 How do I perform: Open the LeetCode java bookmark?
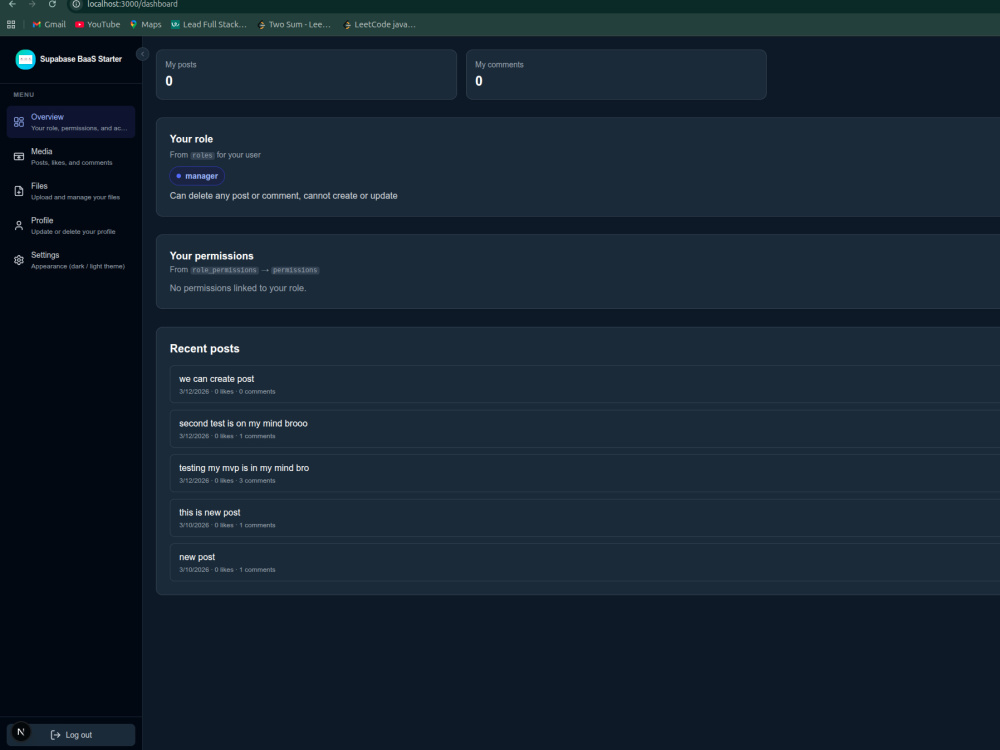coord(379,25)
